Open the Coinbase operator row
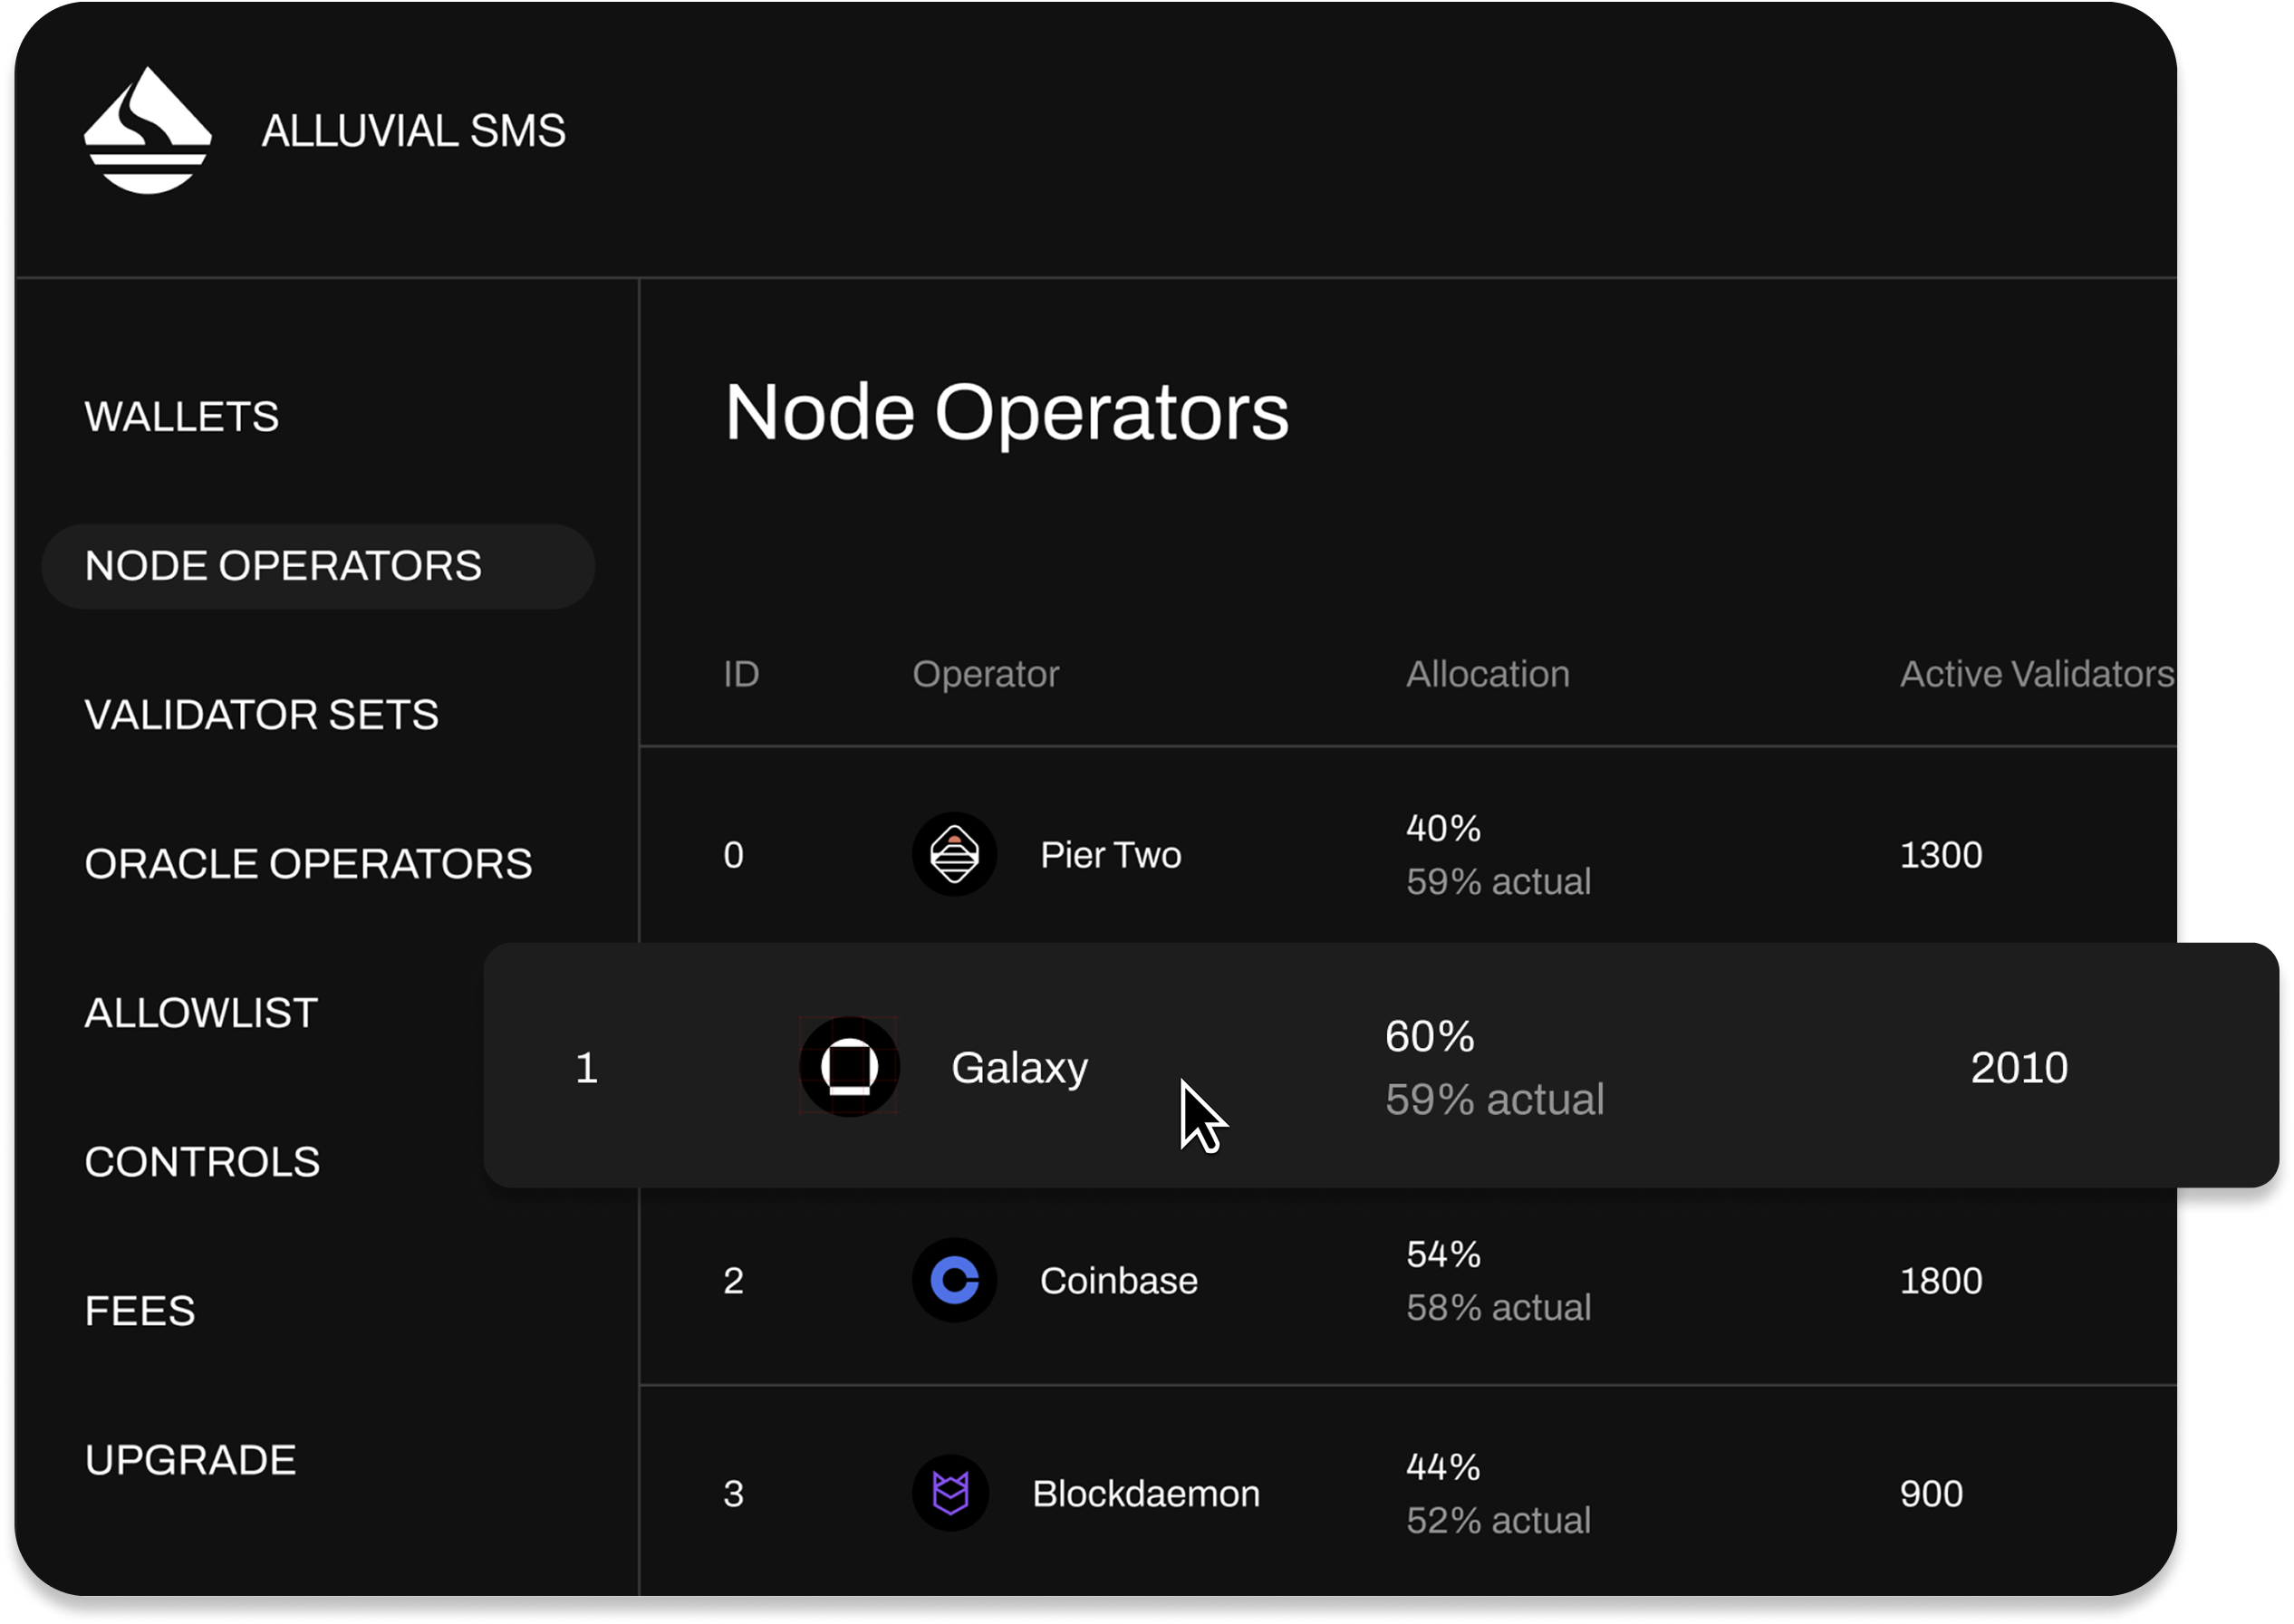Image resolution: width=2294 pixels, height=1624 pixels. pos(1118,1281)
